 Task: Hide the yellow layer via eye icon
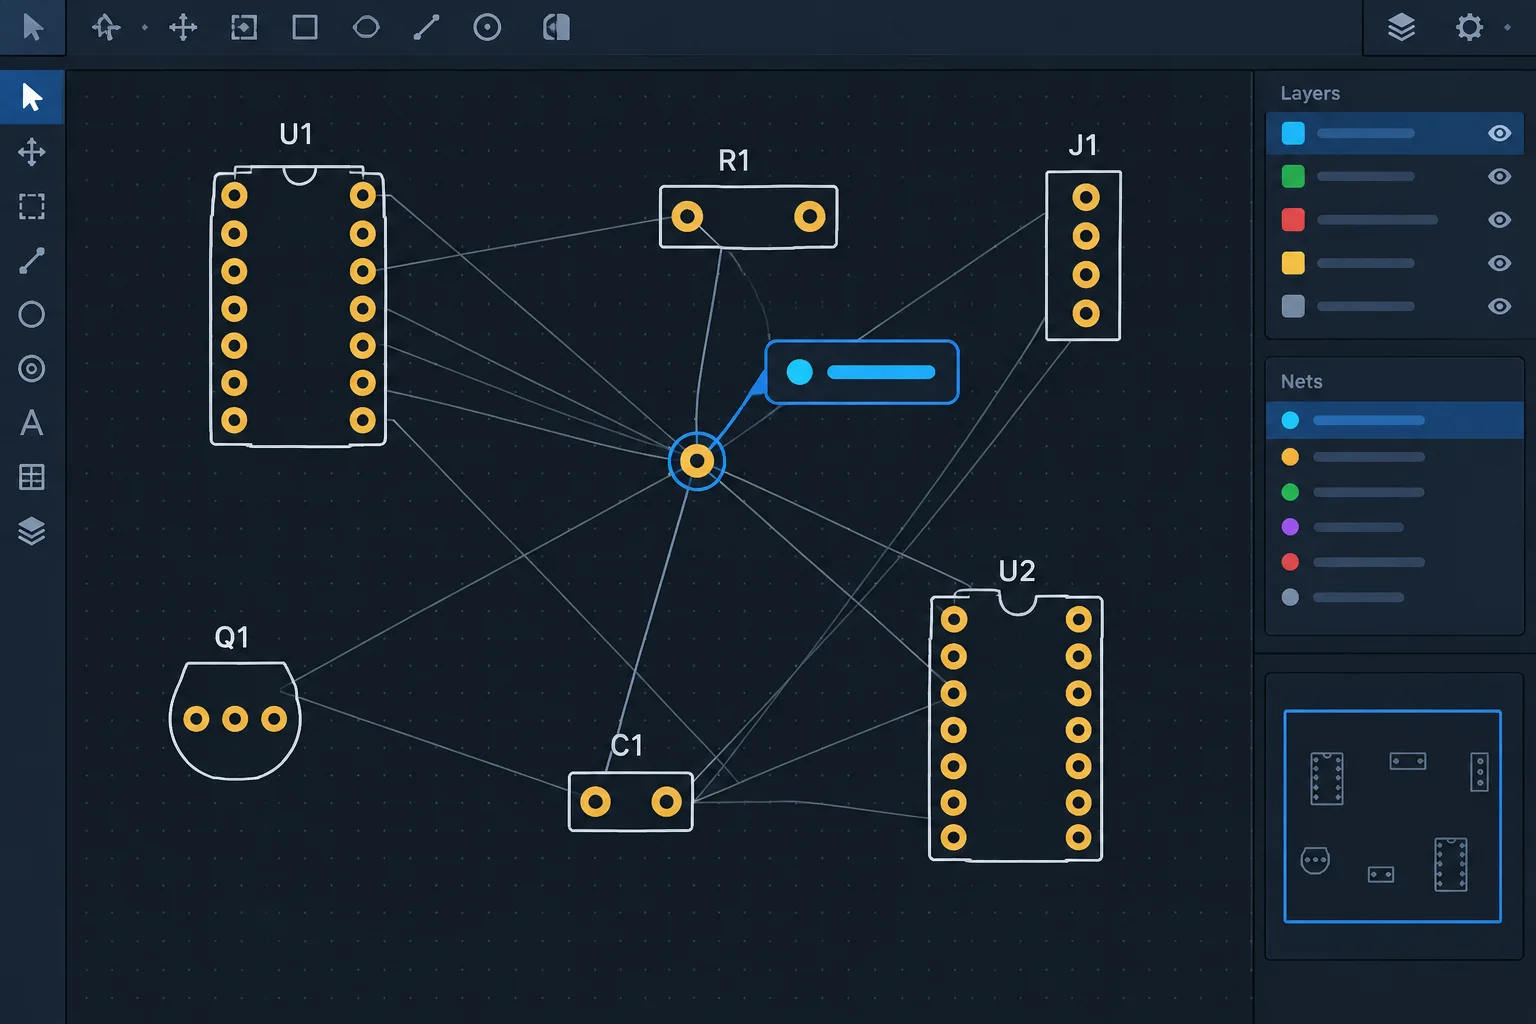click(x=1499, y=263)
